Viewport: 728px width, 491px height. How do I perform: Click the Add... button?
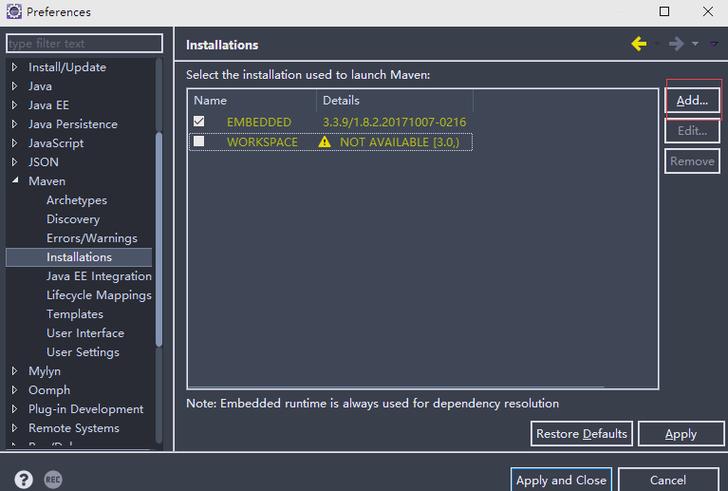coord(692,100)
